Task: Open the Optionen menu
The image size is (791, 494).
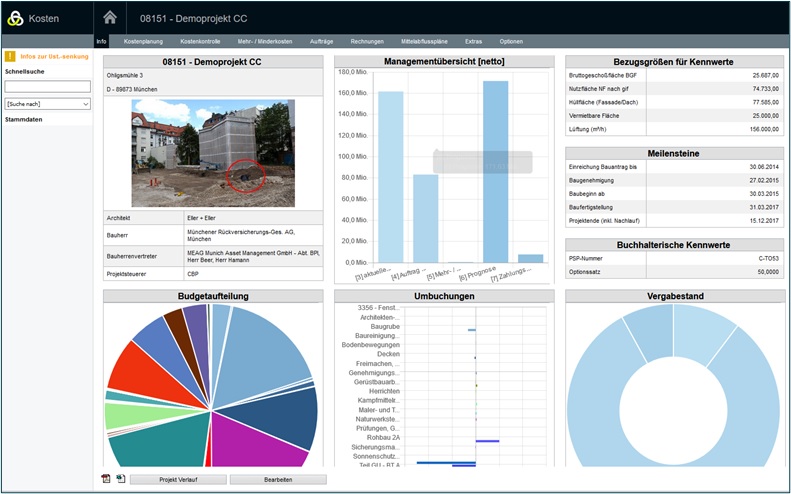Action: [511, 41]
